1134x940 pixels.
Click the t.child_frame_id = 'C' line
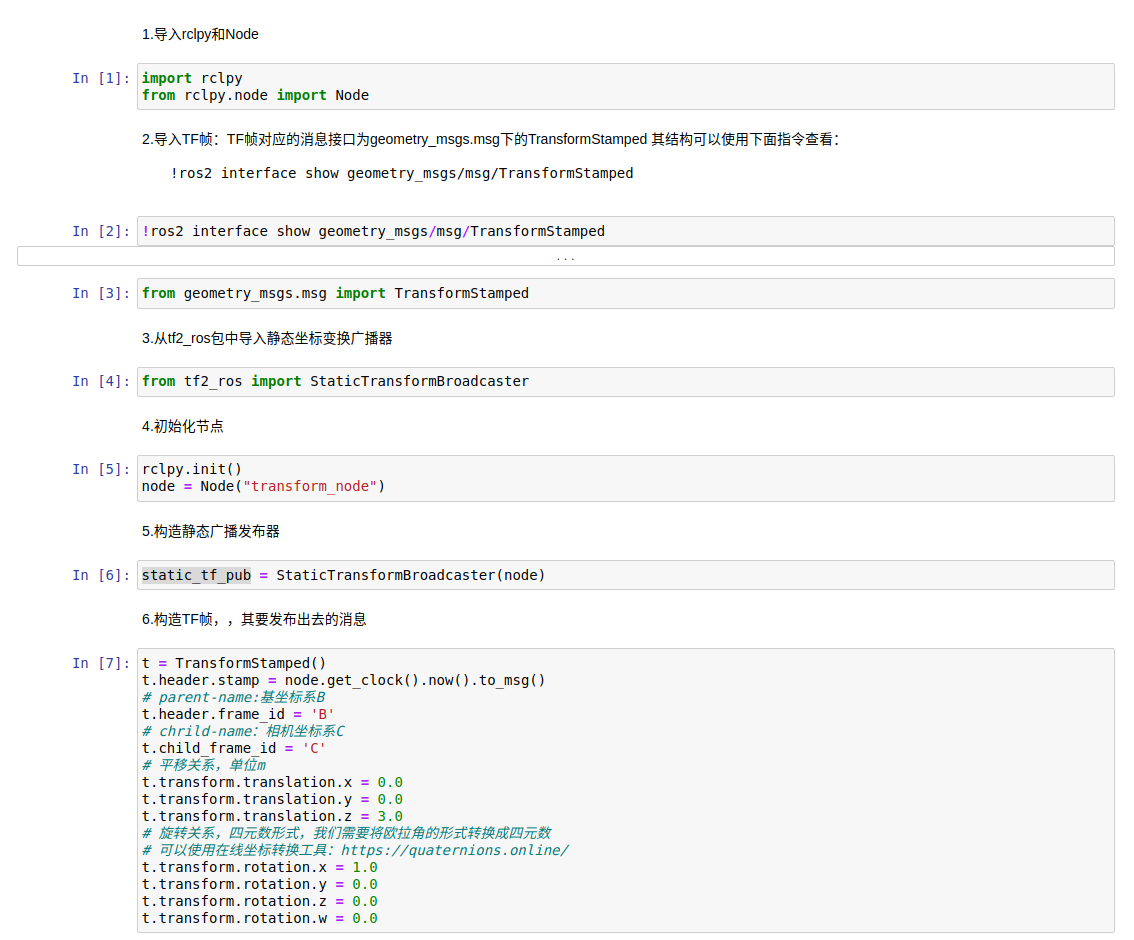tap(234, 748)
